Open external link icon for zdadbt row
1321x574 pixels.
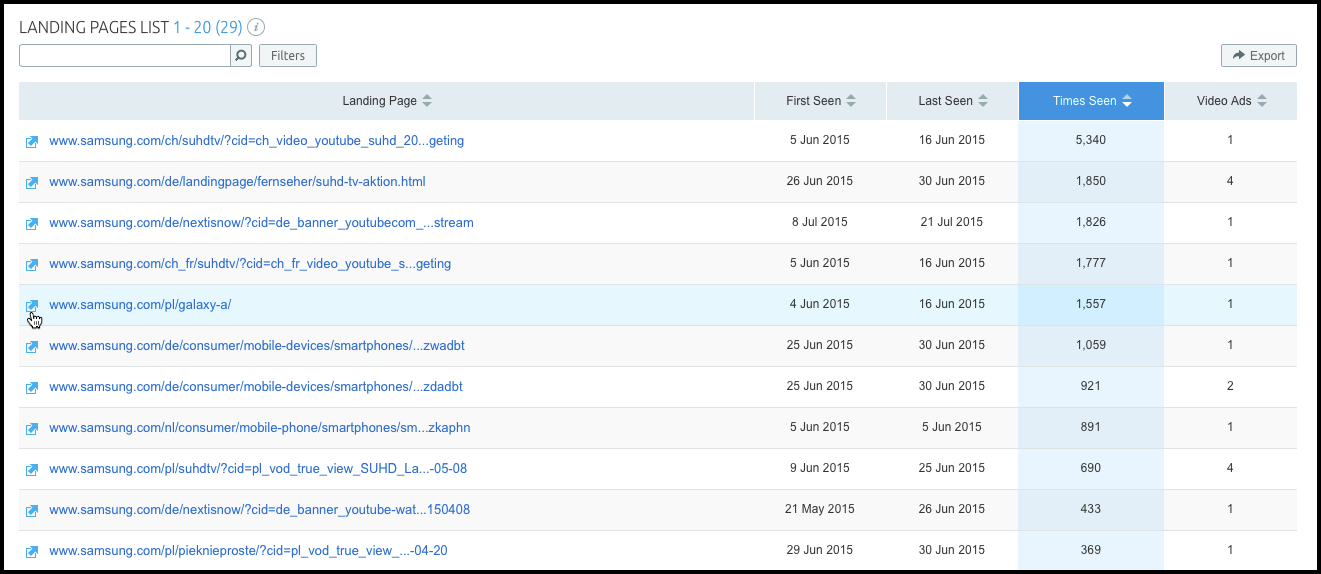(32, 388)
